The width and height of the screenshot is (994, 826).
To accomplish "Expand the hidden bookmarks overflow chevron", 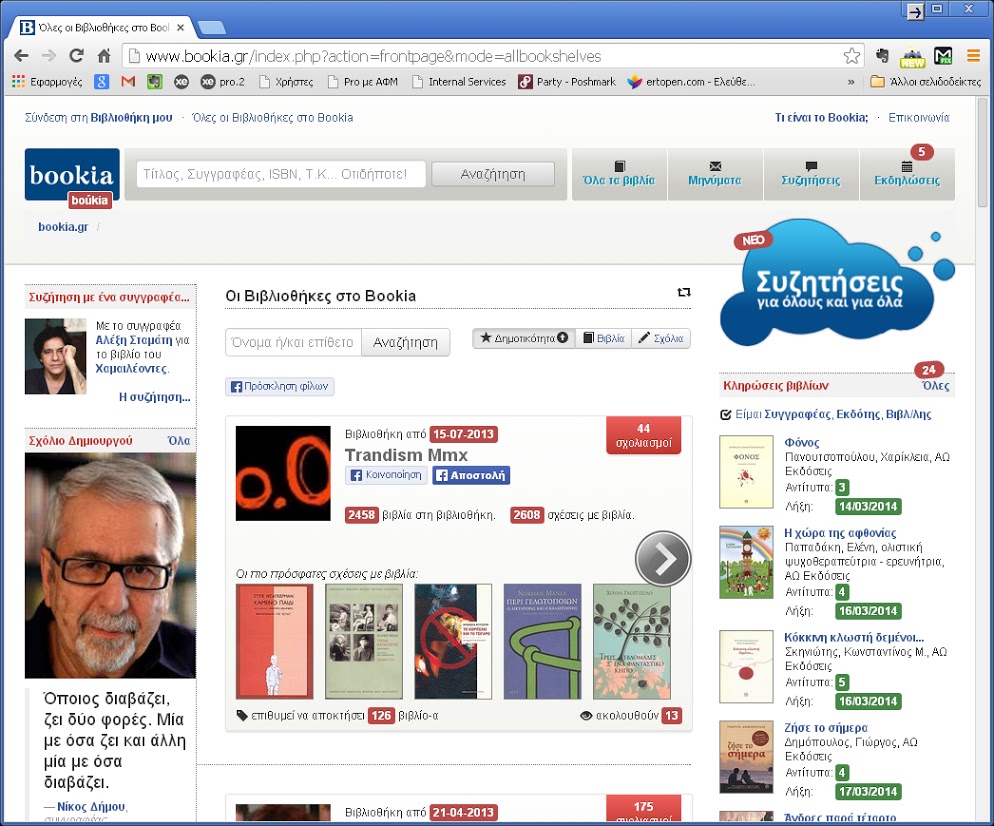I will click(851, 82).
